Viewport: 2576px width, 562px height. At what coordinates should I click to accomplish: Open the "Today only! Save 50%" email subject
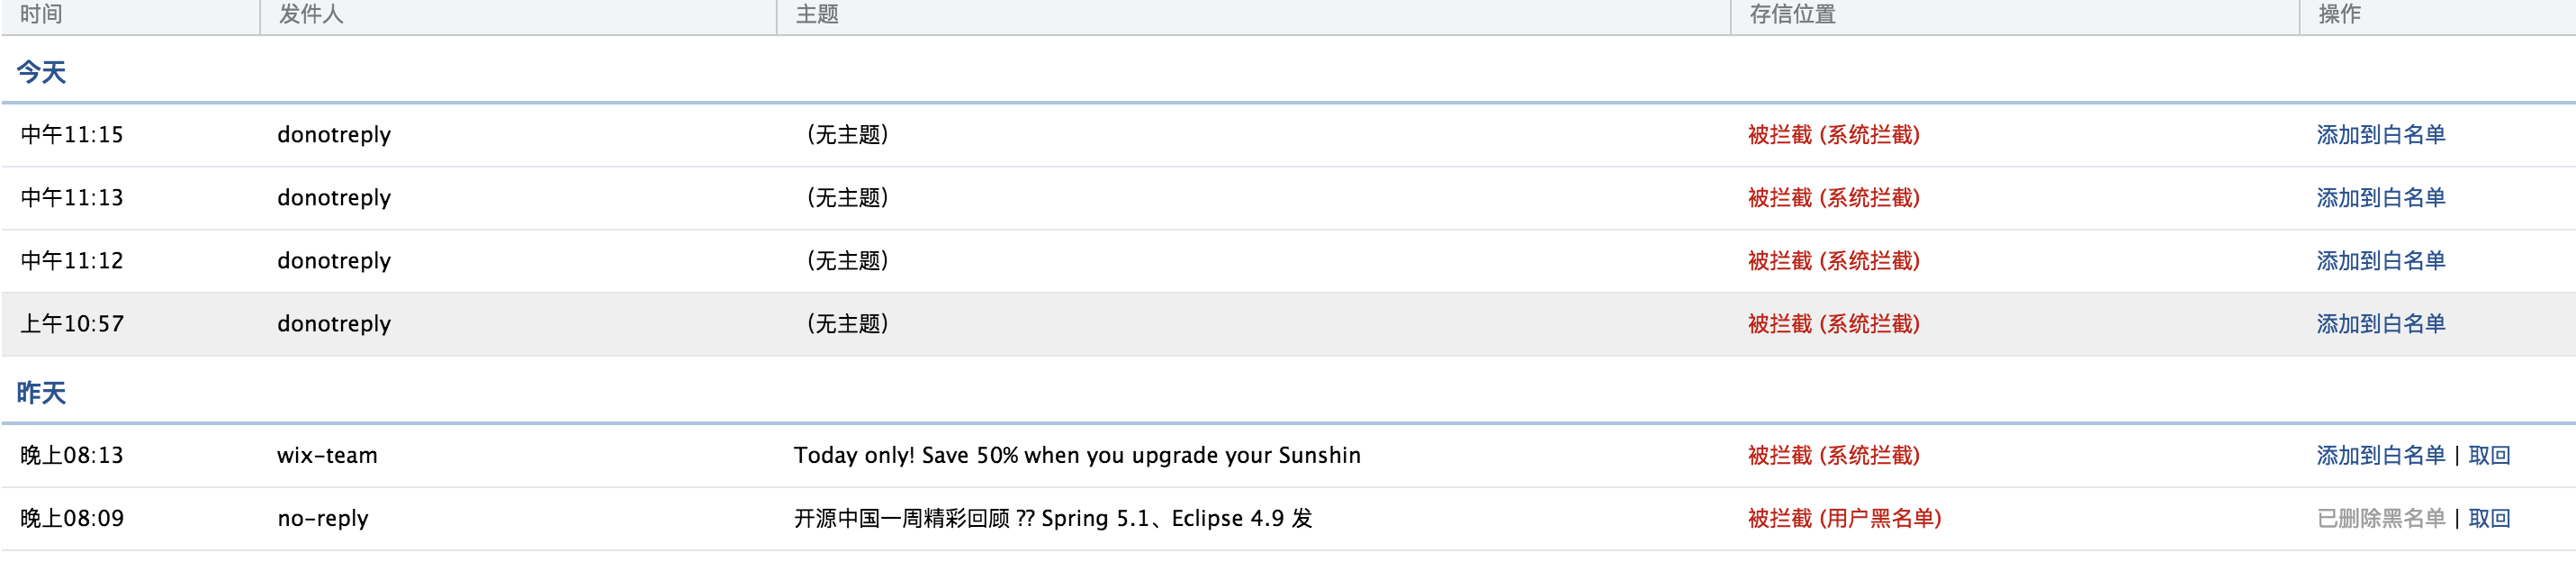click(1076, 456)
